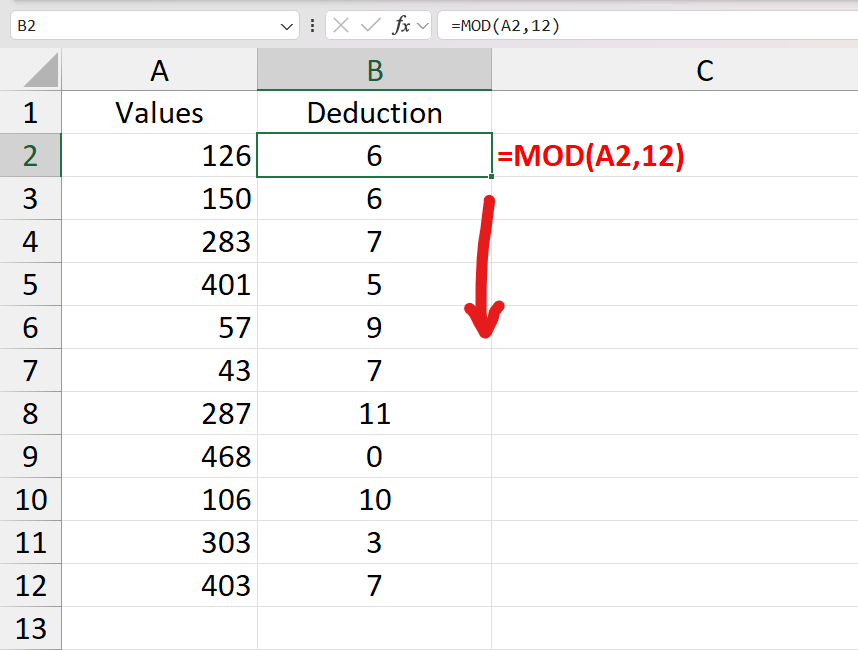Select empty cell A13
Screen dimensions: 858x650
pyautogui.click(x=159, y=628)
